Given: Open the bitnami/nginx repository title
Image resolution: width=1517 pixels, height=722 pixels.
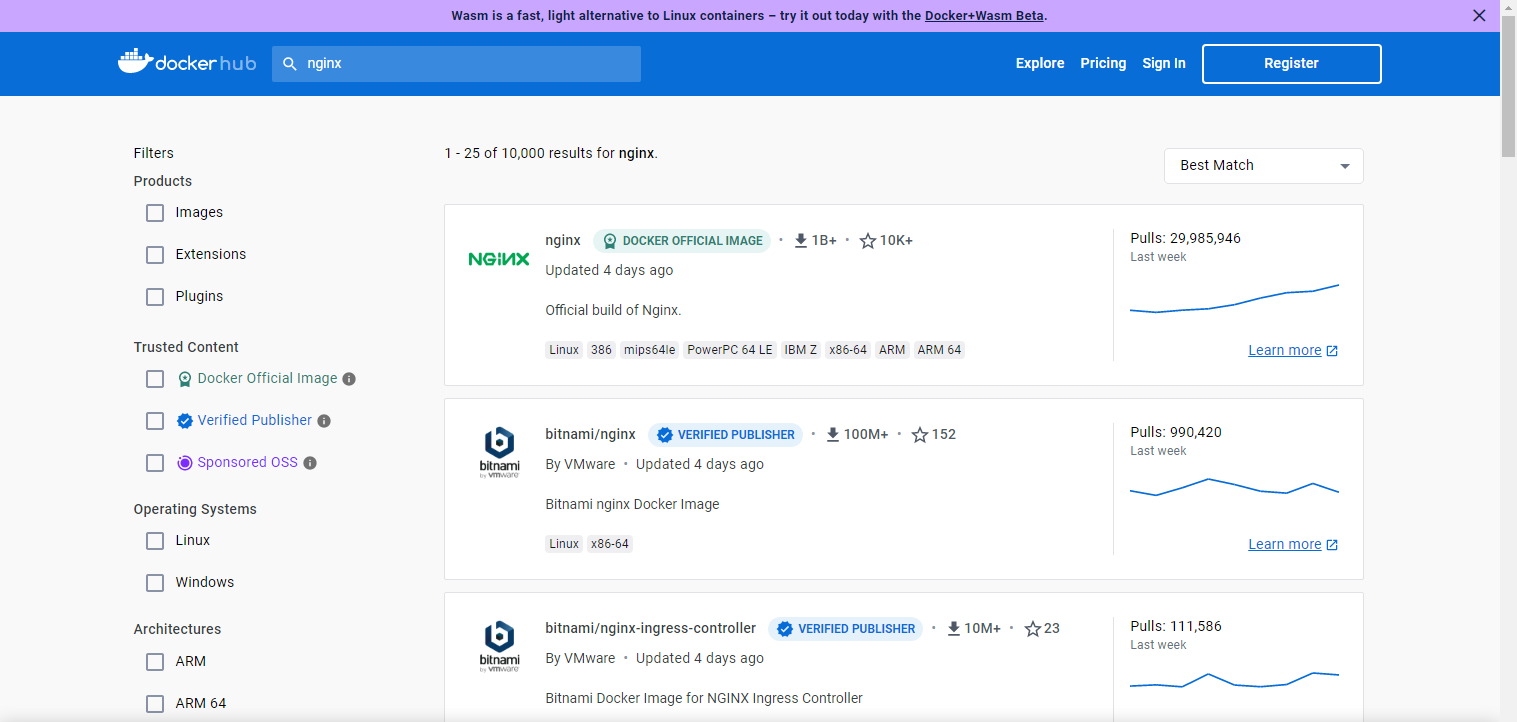Looking at the screenshot, I should (590, 434).
